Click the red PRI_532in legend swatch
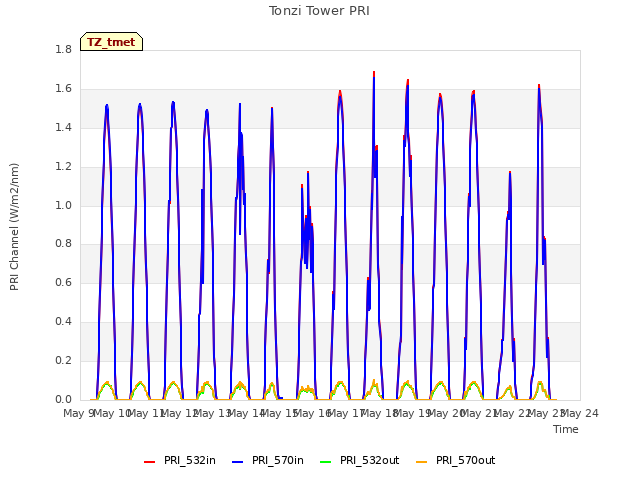Screen dimensions: 640x480 (x=149, y=462)
